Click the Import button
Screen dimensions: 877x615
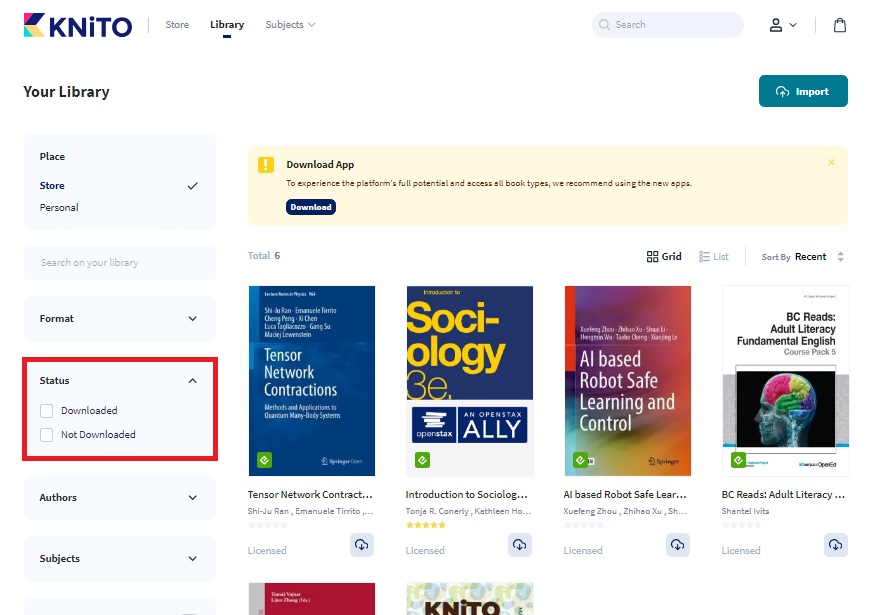click(x=803, y=91)
